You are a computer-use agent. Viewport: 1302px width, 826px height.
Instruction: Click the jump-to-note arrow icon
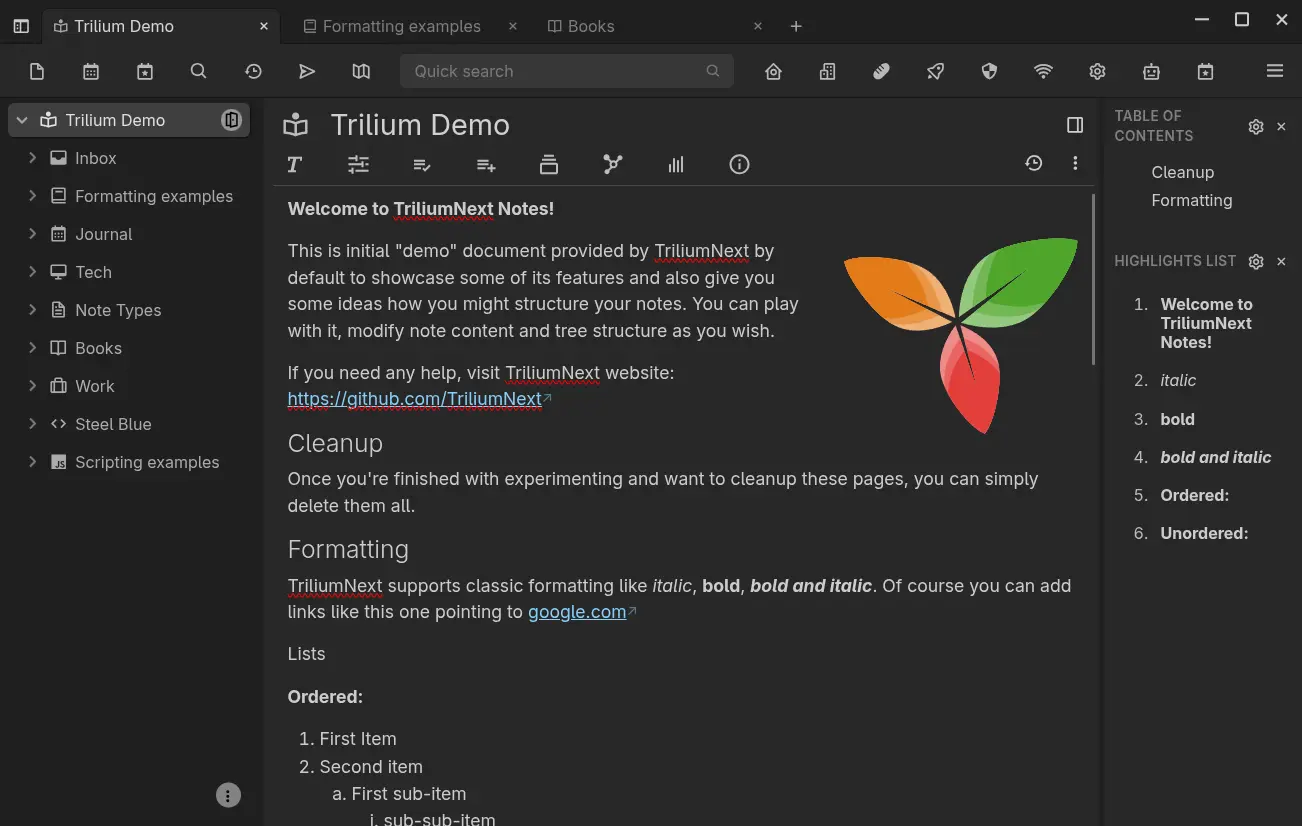(x=307, y=71)
